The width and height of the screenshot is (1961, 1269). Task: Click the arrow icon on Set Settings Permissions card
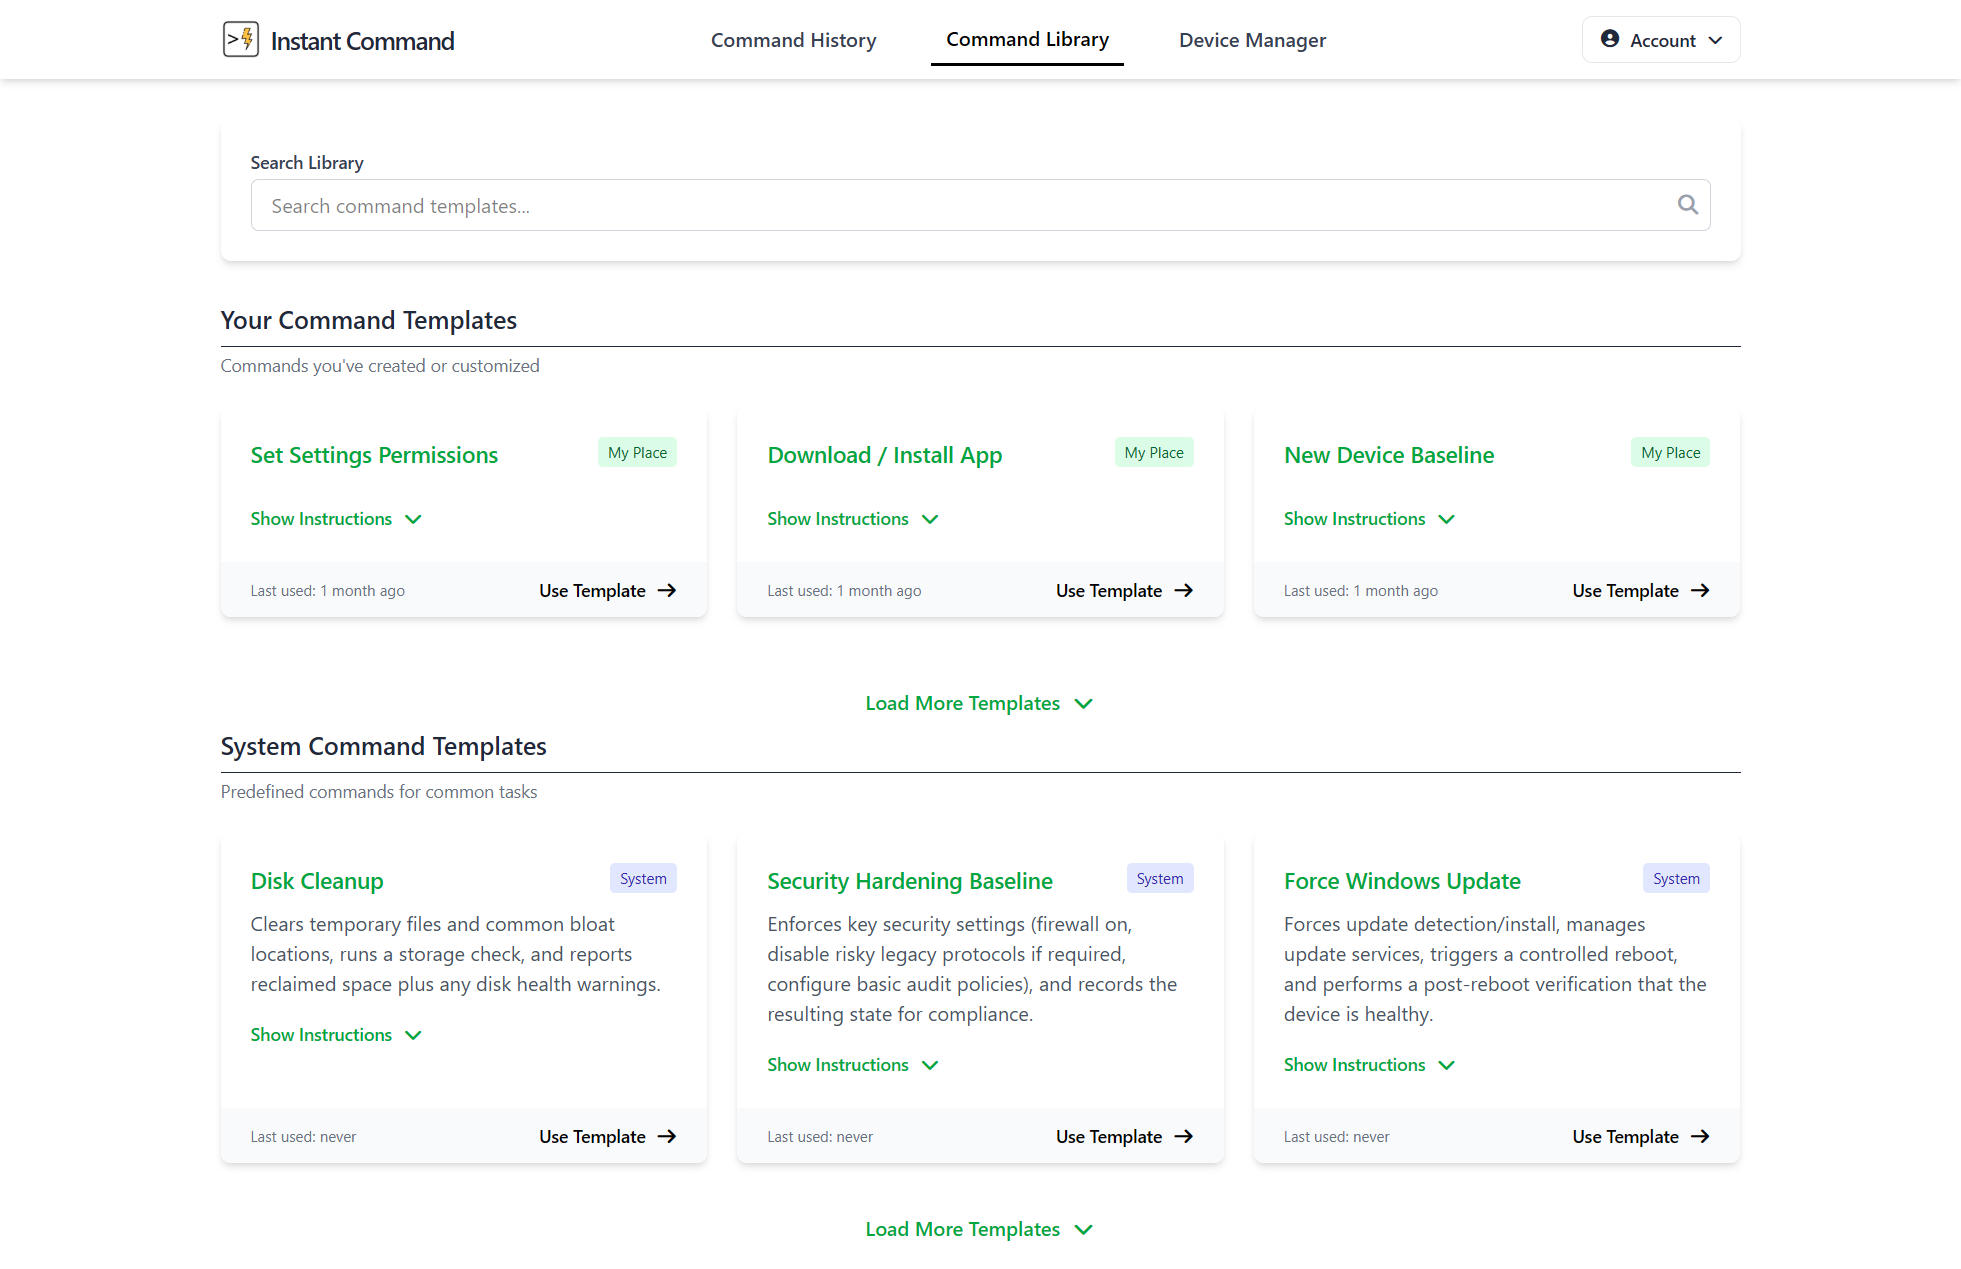coord(666,590)
